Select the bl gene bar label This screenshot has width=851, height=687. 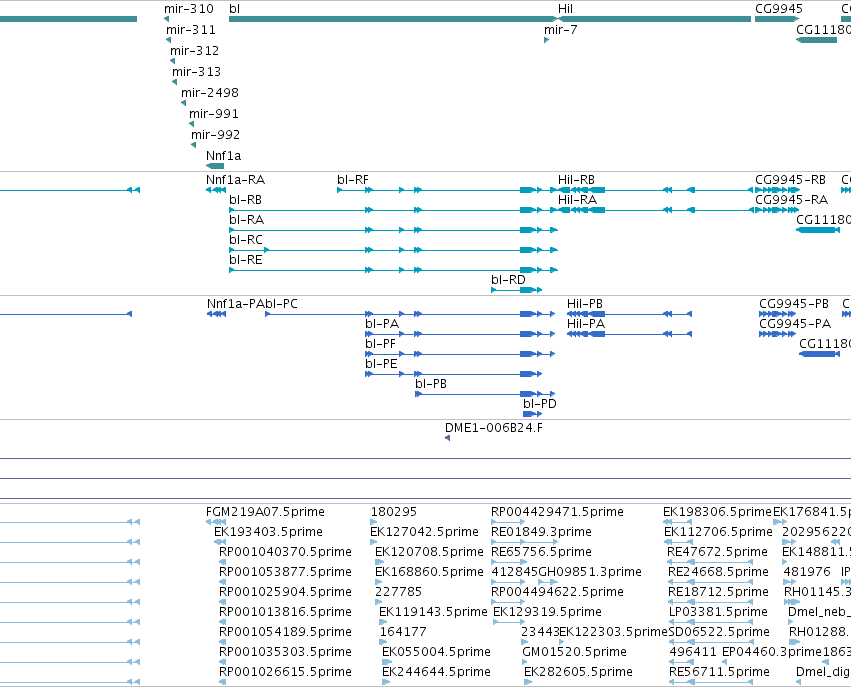[x=234, y=9]
